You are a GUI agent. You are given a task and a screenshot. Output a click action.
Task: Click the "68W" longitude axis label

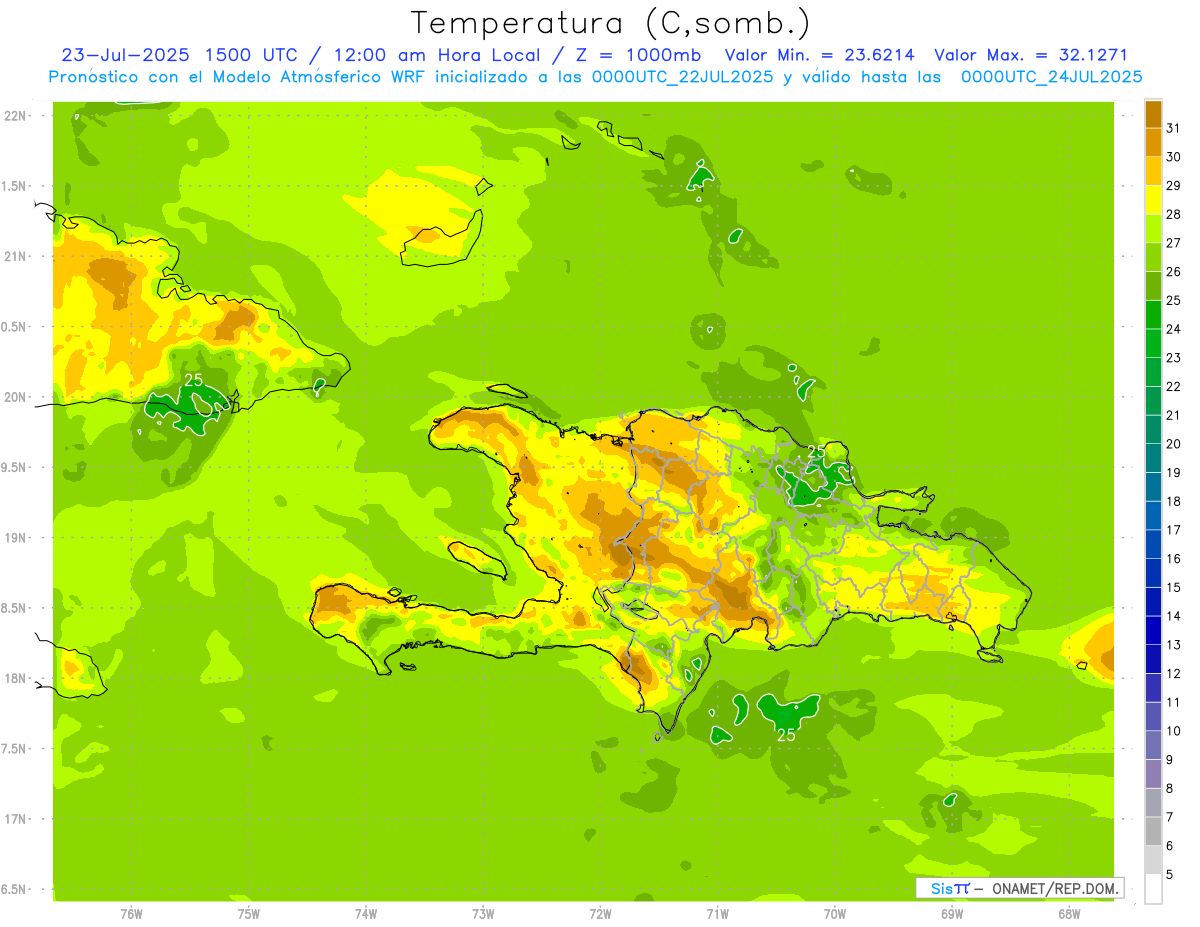1069,914
